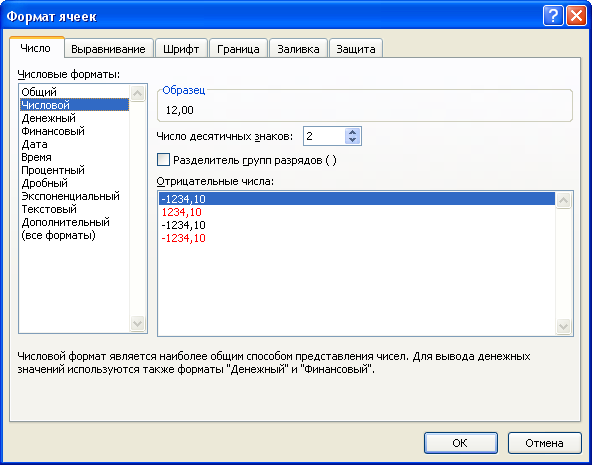Open the Выравнивание tab
This screenshot has height=465, width=592.
point(108,49)
